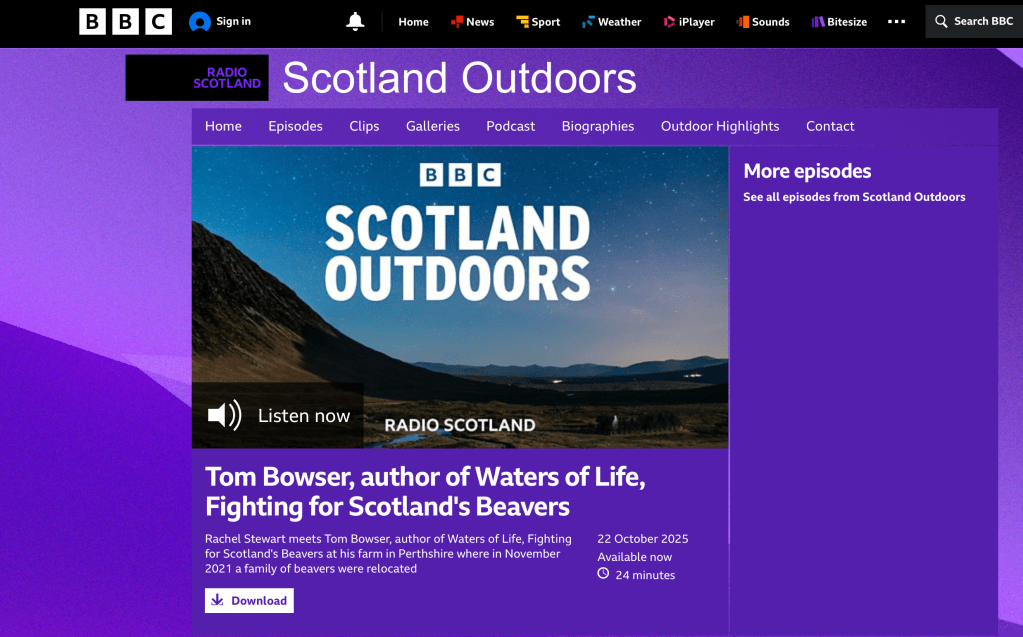Expand the more options ellipsis menu
This screenshot has width=1023, height=637.
(x=896, y=22)
